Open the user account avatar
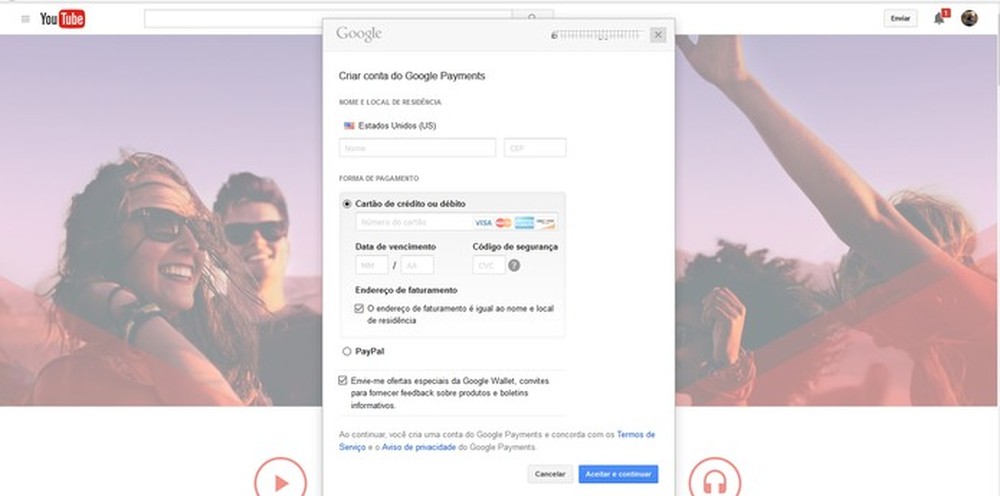1000x496 pixels. (969, 18)
